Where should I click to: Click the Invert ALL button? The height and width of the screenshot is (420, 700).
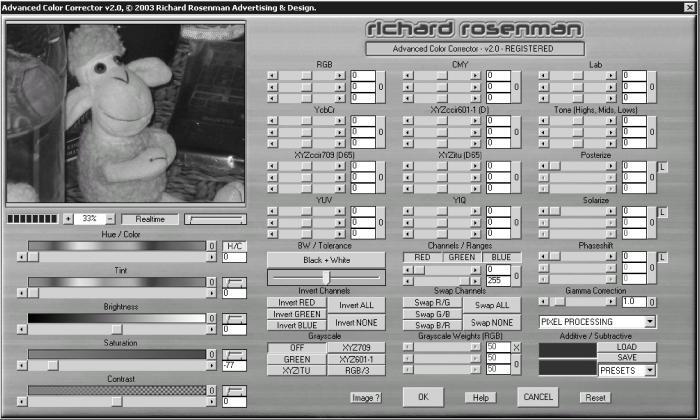[x=356, y=305]
